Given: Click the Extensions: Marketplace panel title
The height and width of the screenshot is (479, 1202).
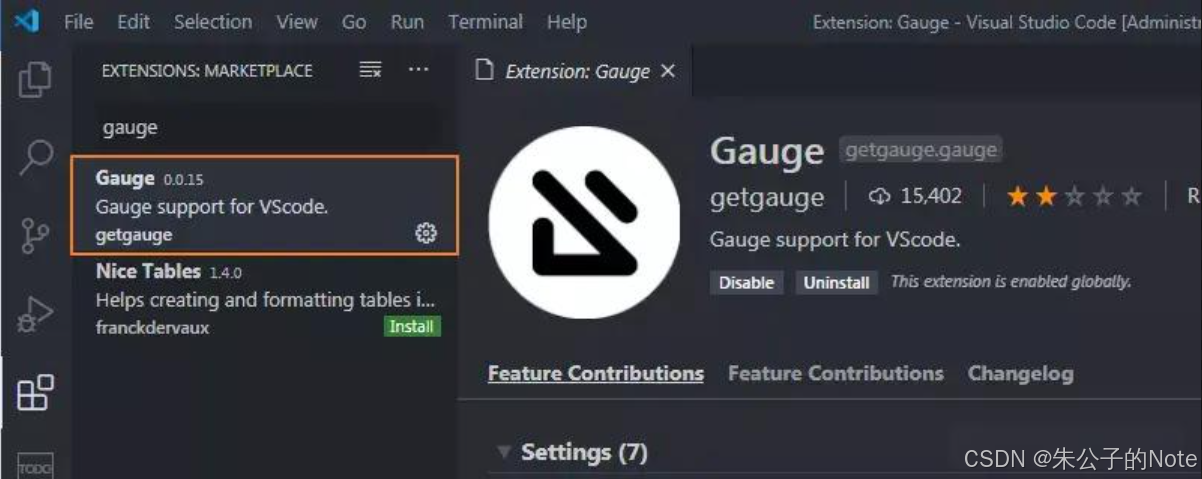Looking at the screenshot, I should pos(207,71).
